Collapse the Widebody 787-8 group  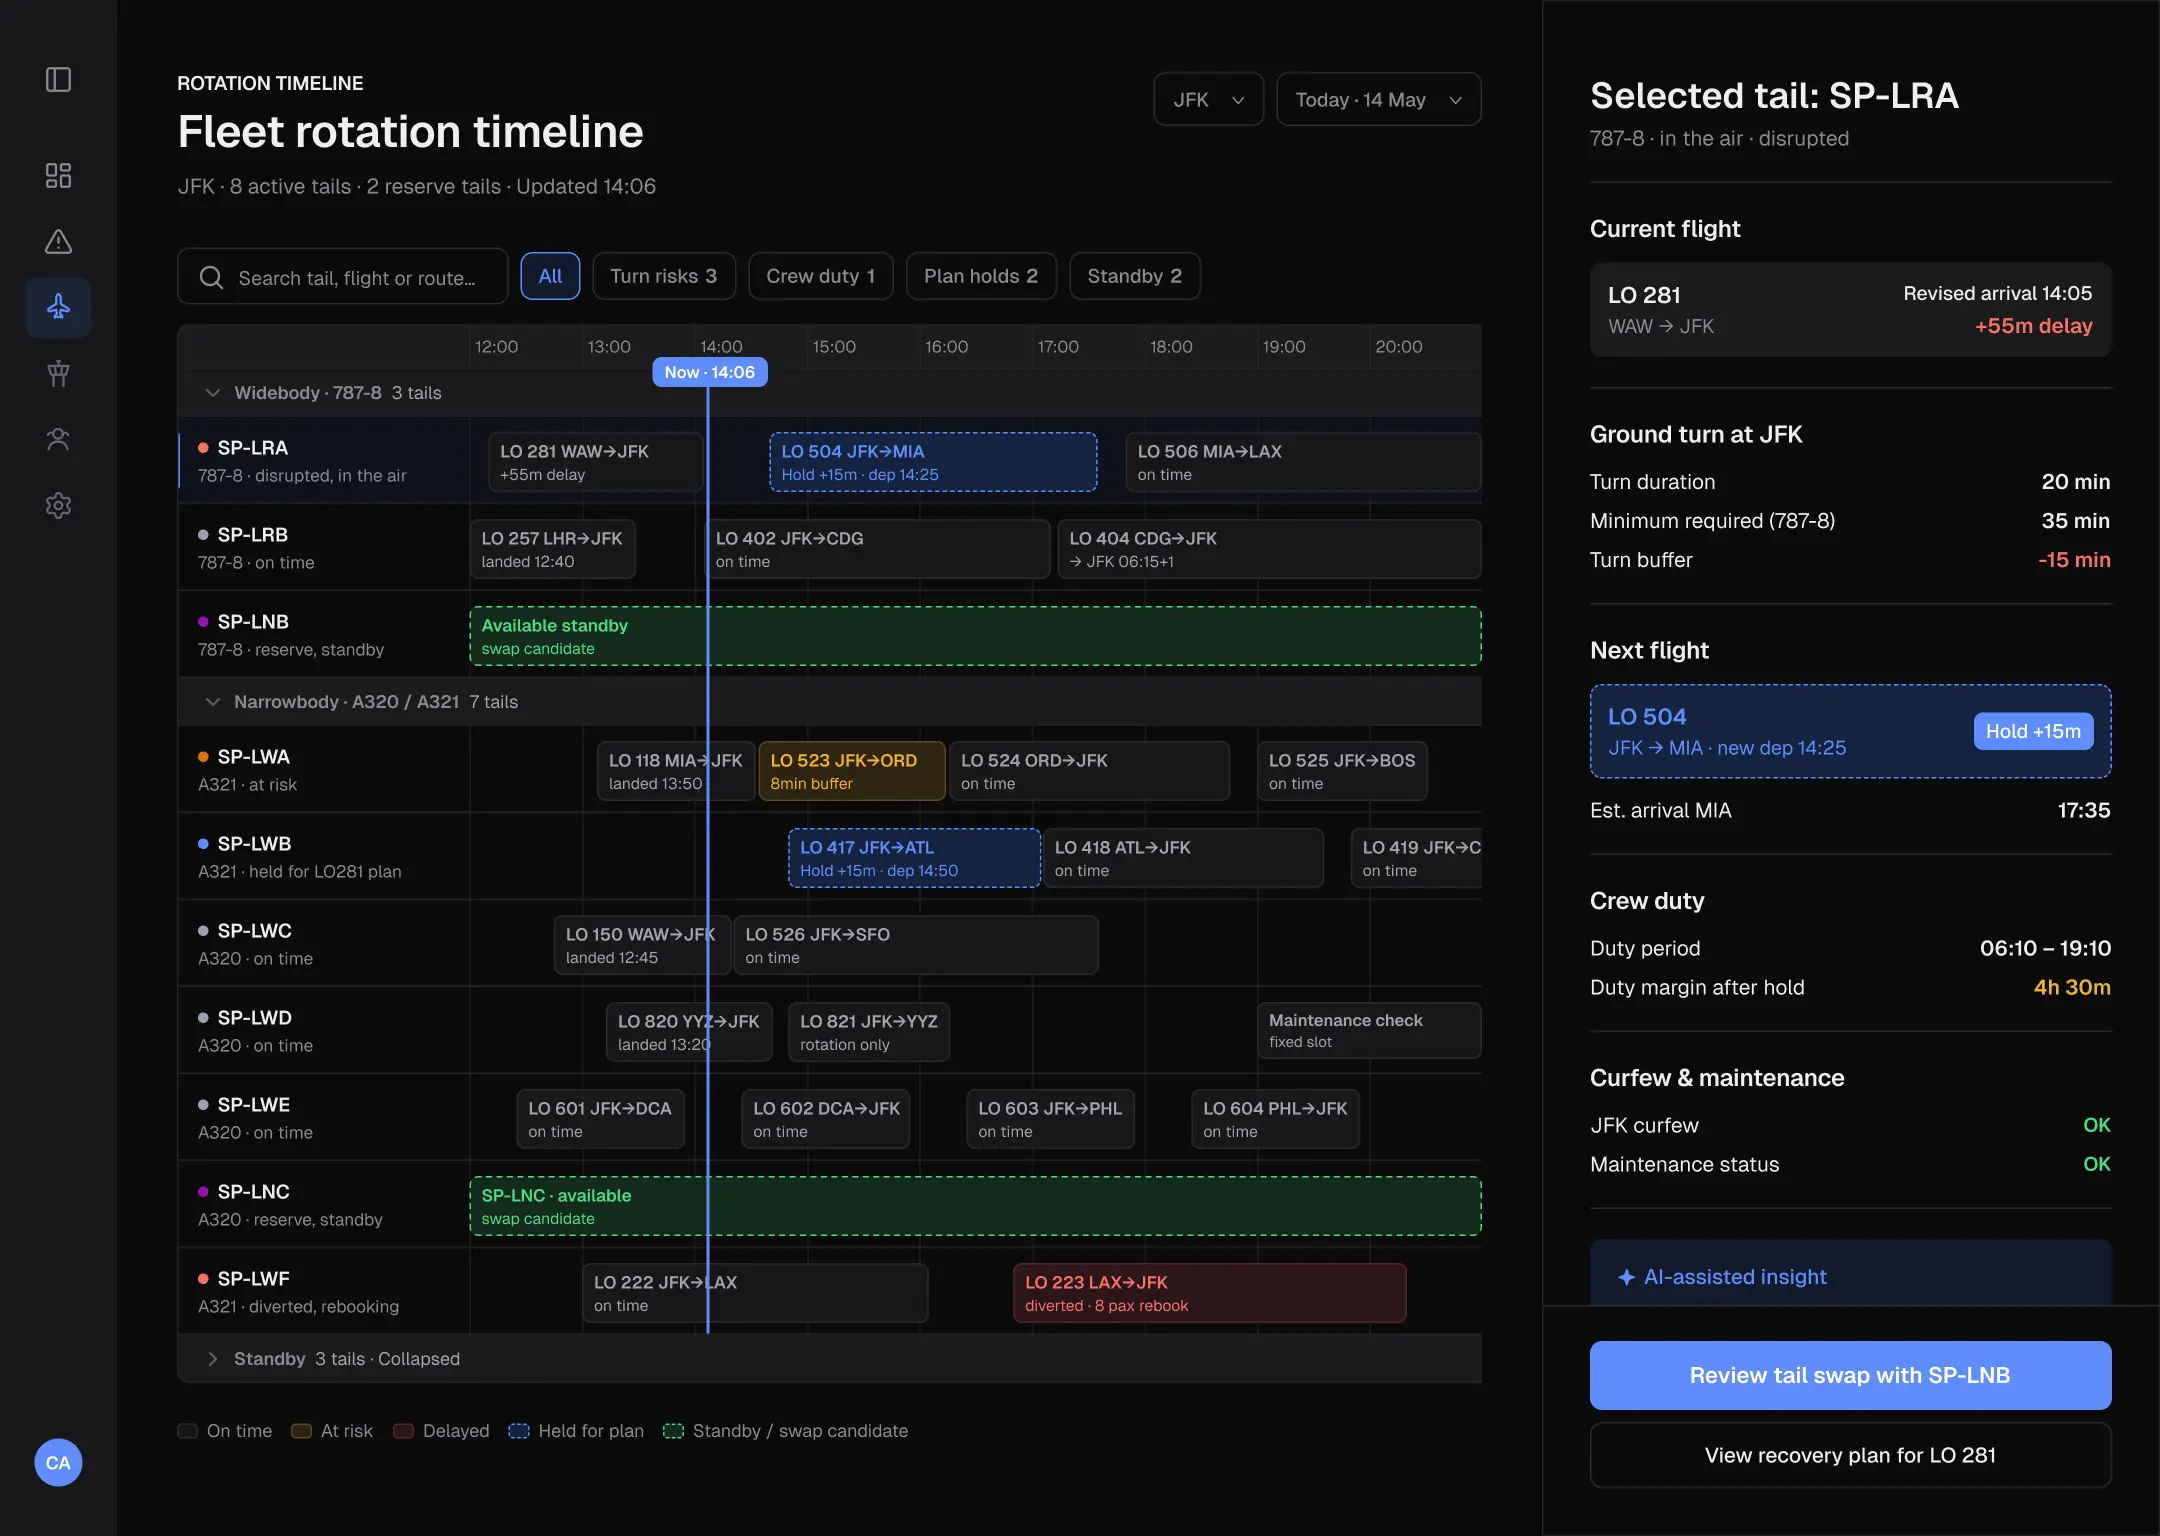click(212, 393)
